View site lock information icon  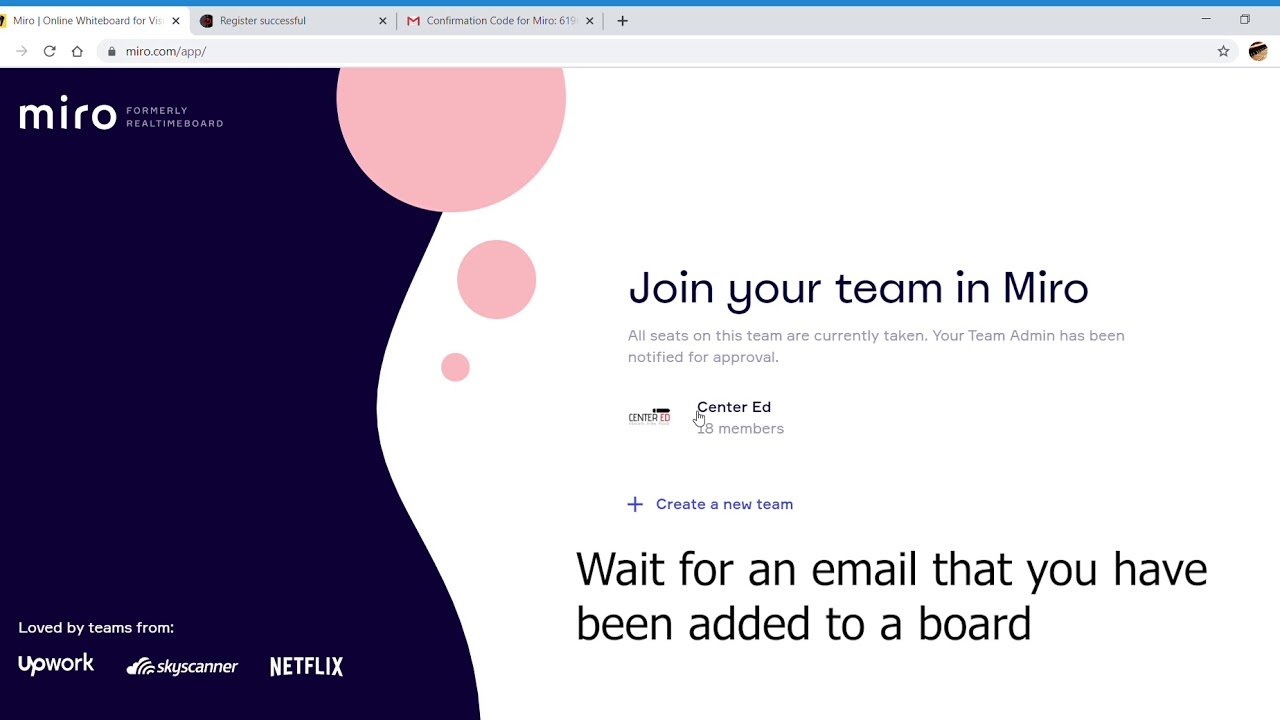[111, 51]
